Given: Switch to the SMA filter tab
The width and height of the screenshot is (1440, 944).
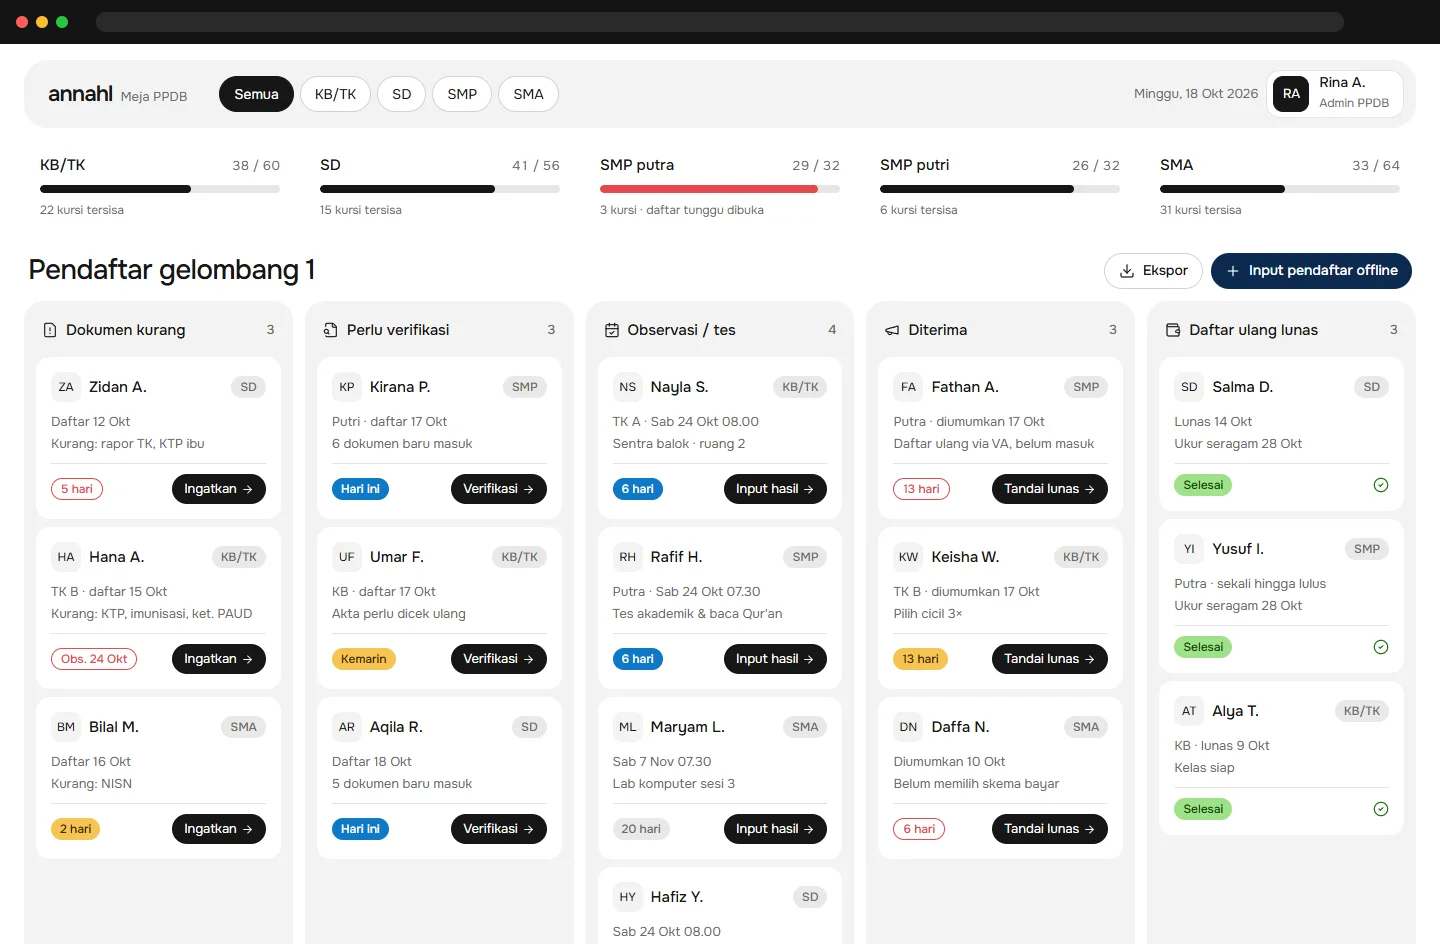Looking at the screenshot, I should [x=528, y=94].
